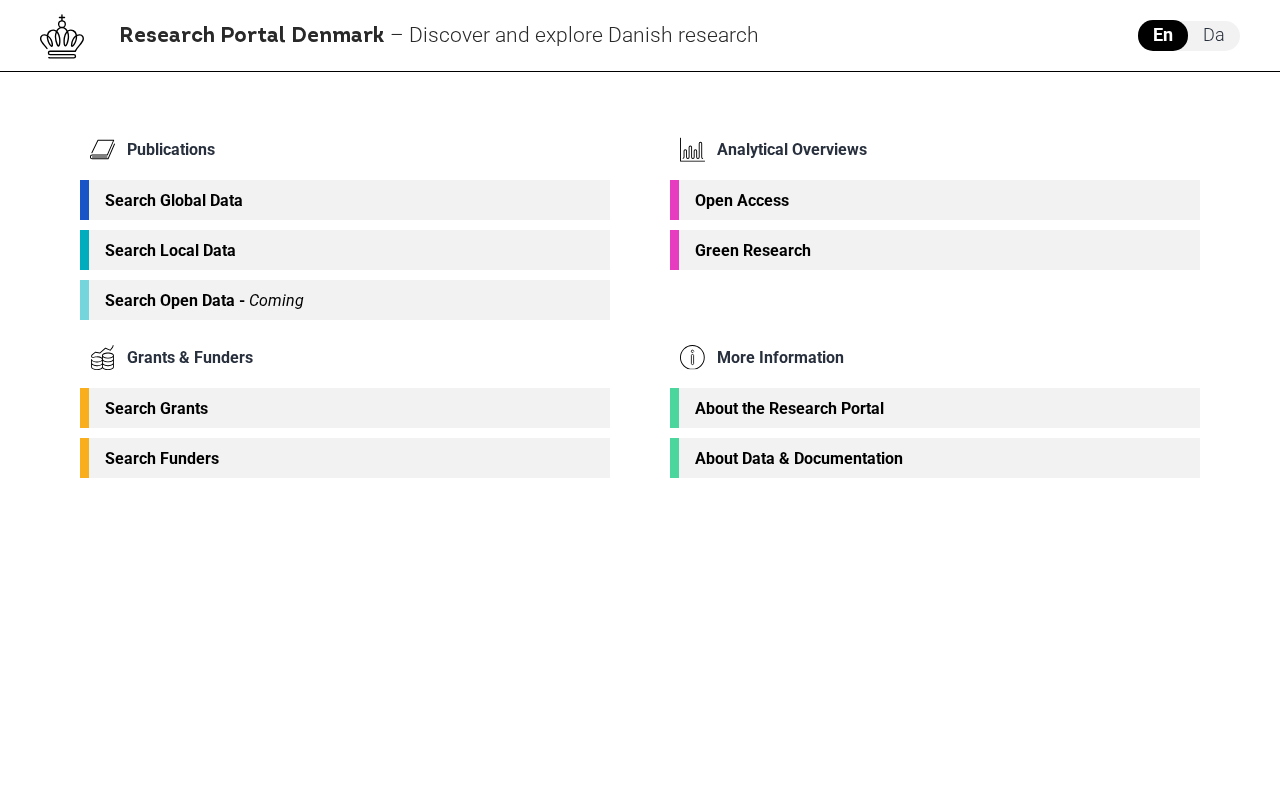The image size is (1280, 800).
Task: Open Search Global Data
Action: tap(345, 200)
